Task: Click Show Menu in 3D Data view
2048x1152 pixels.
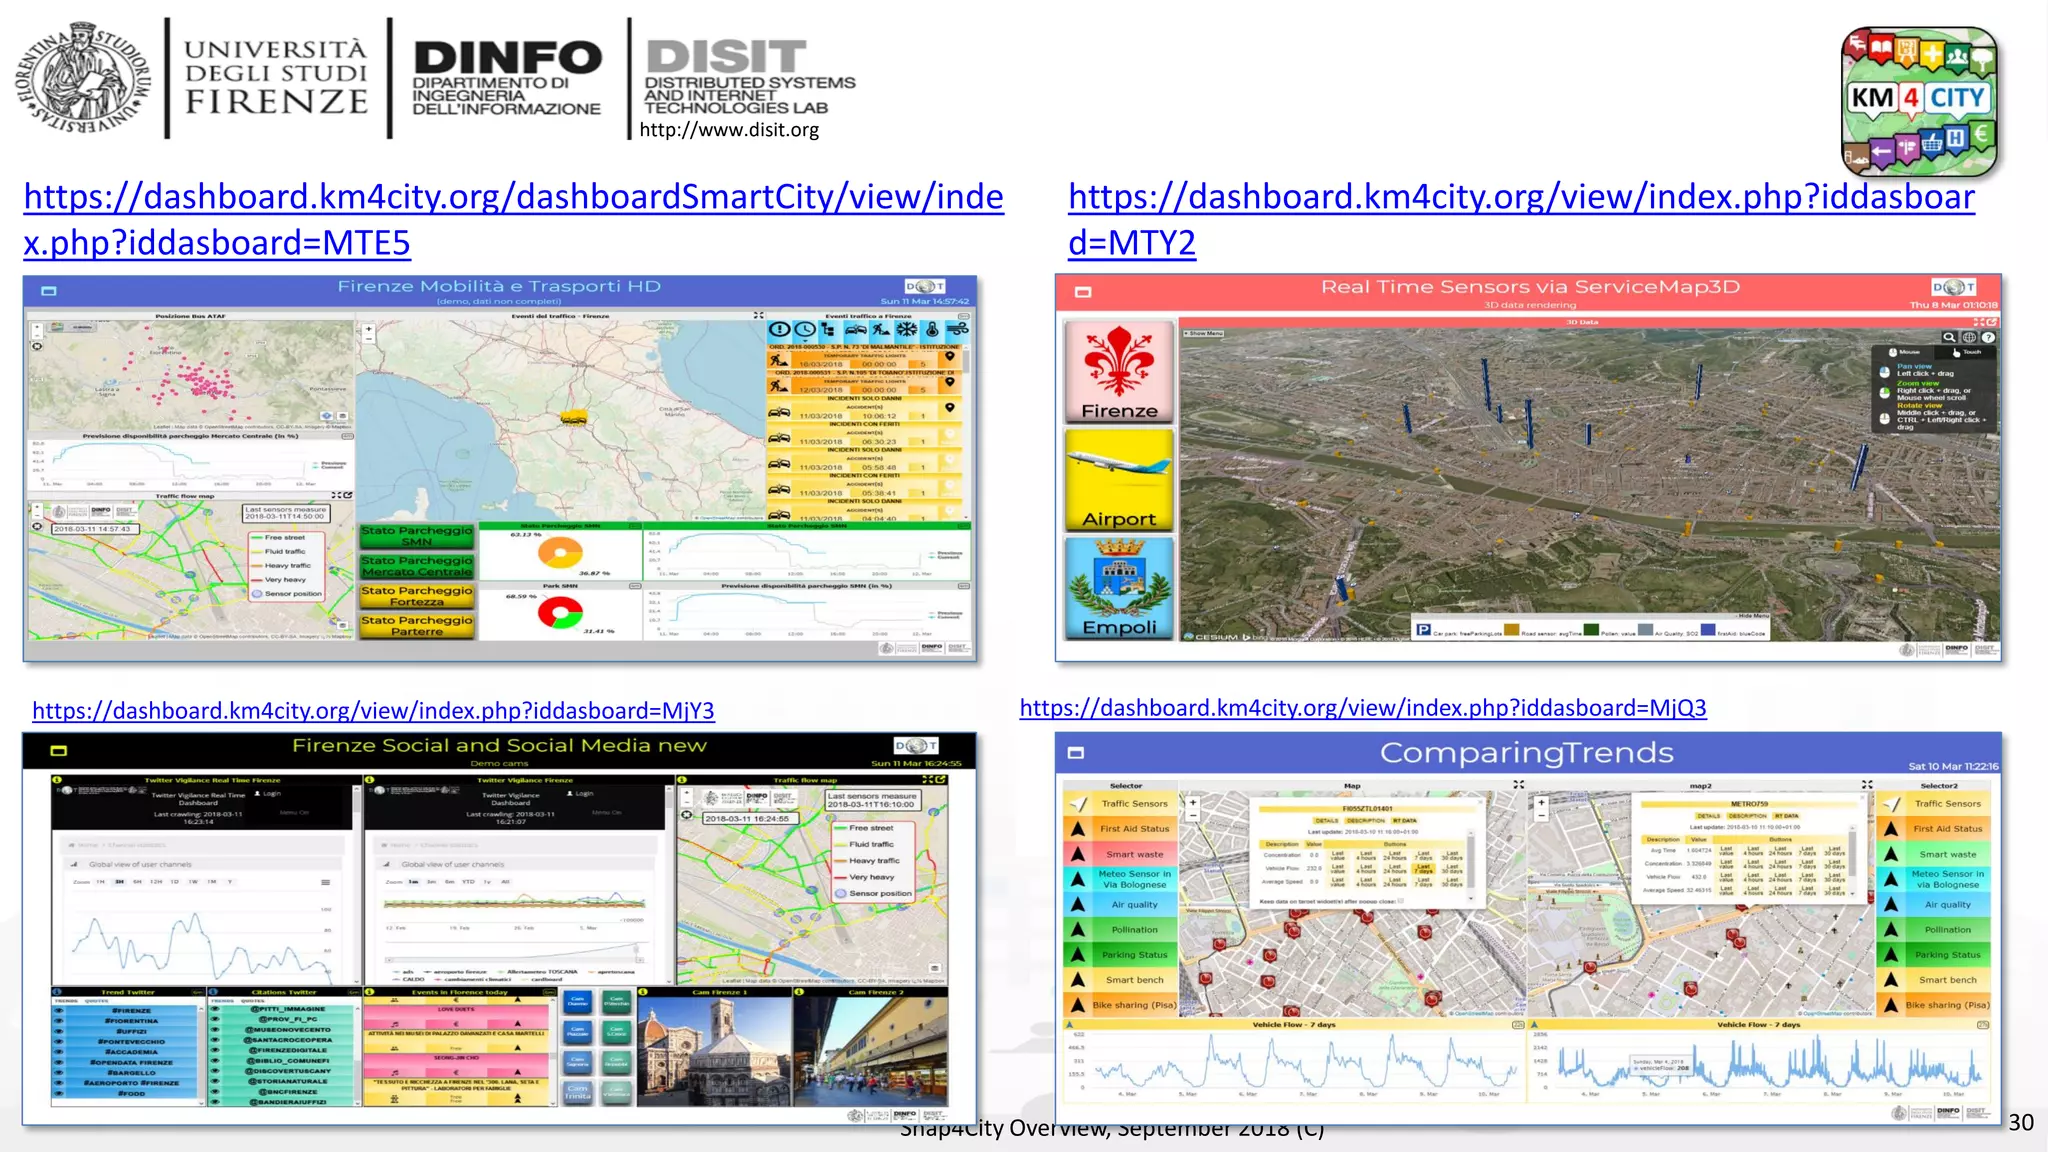Action: click(x=1203, y=333)
